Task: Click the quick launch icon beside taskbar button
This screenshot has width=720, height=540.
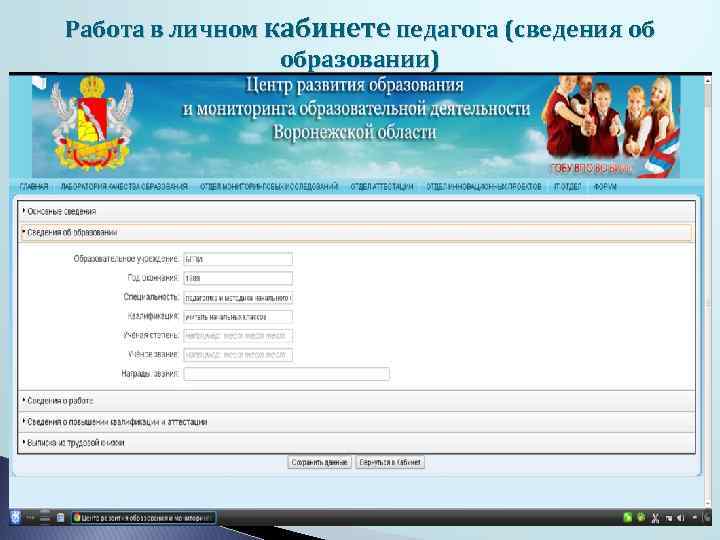Action: tap(60, 518)
